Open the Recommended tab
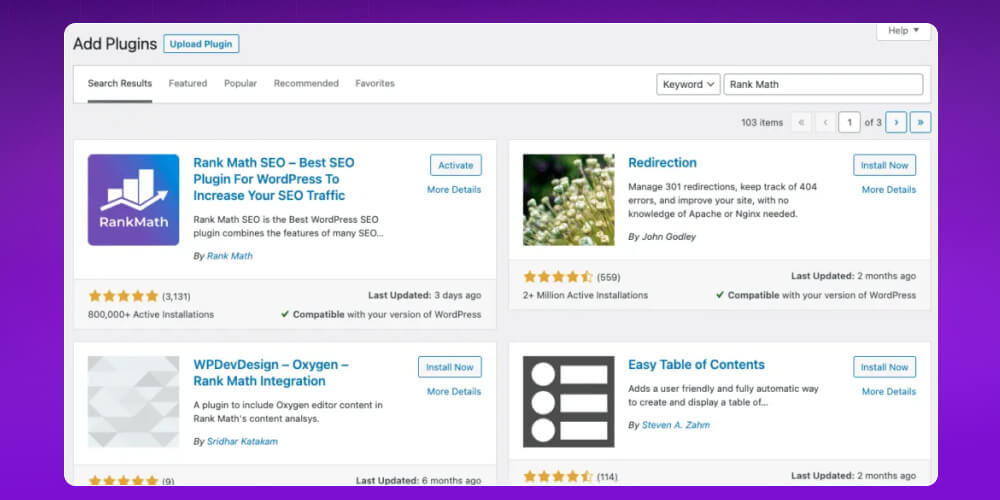 click(x=306, y=84)
